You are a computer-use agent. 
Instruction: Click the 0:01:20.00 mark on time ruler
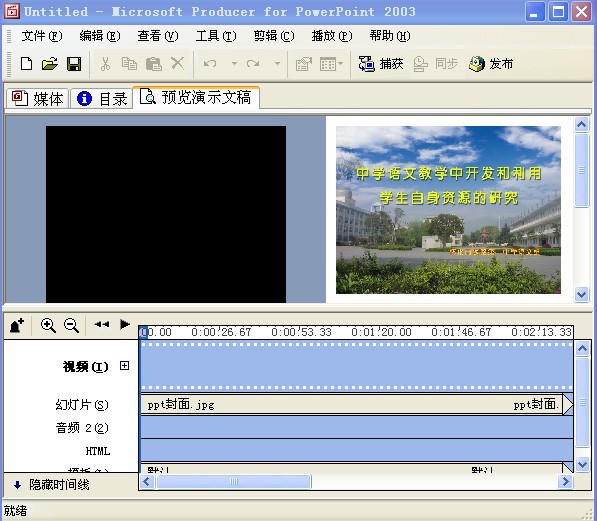pyautogui.click(x=381, y=332)
